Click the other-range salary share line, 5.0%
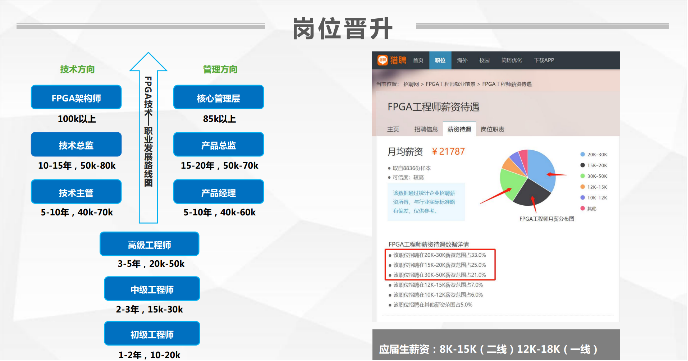This screenshot has width=688, height=361. point(431,304)
